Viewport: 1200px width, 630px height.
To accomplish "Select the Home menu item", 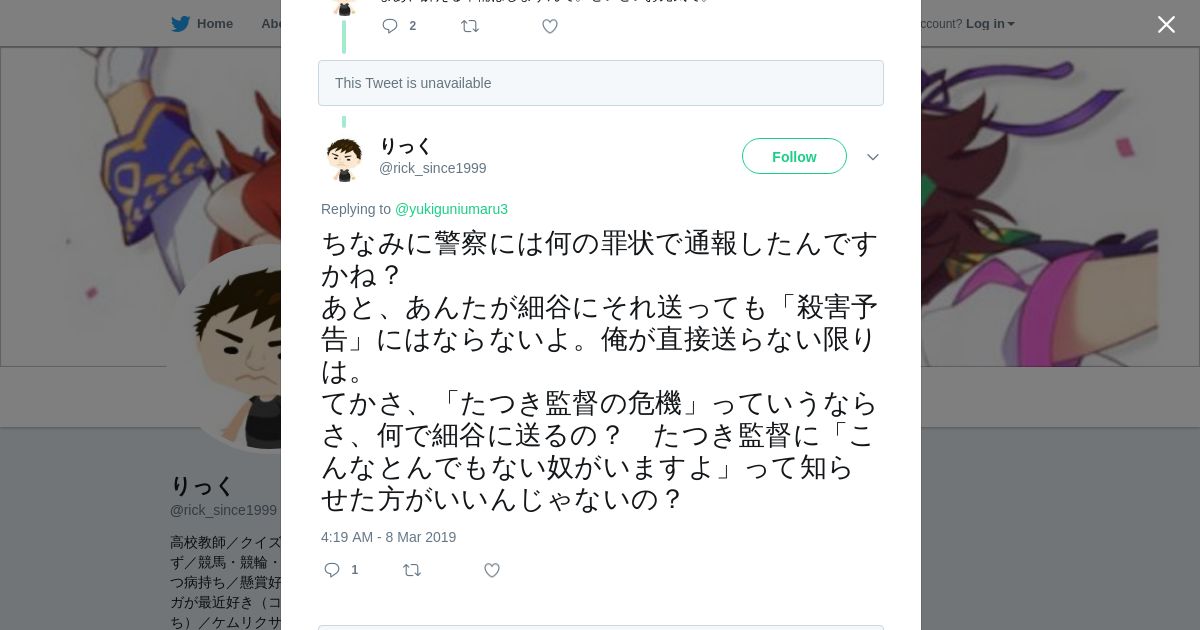I will (x=214, y=23).
